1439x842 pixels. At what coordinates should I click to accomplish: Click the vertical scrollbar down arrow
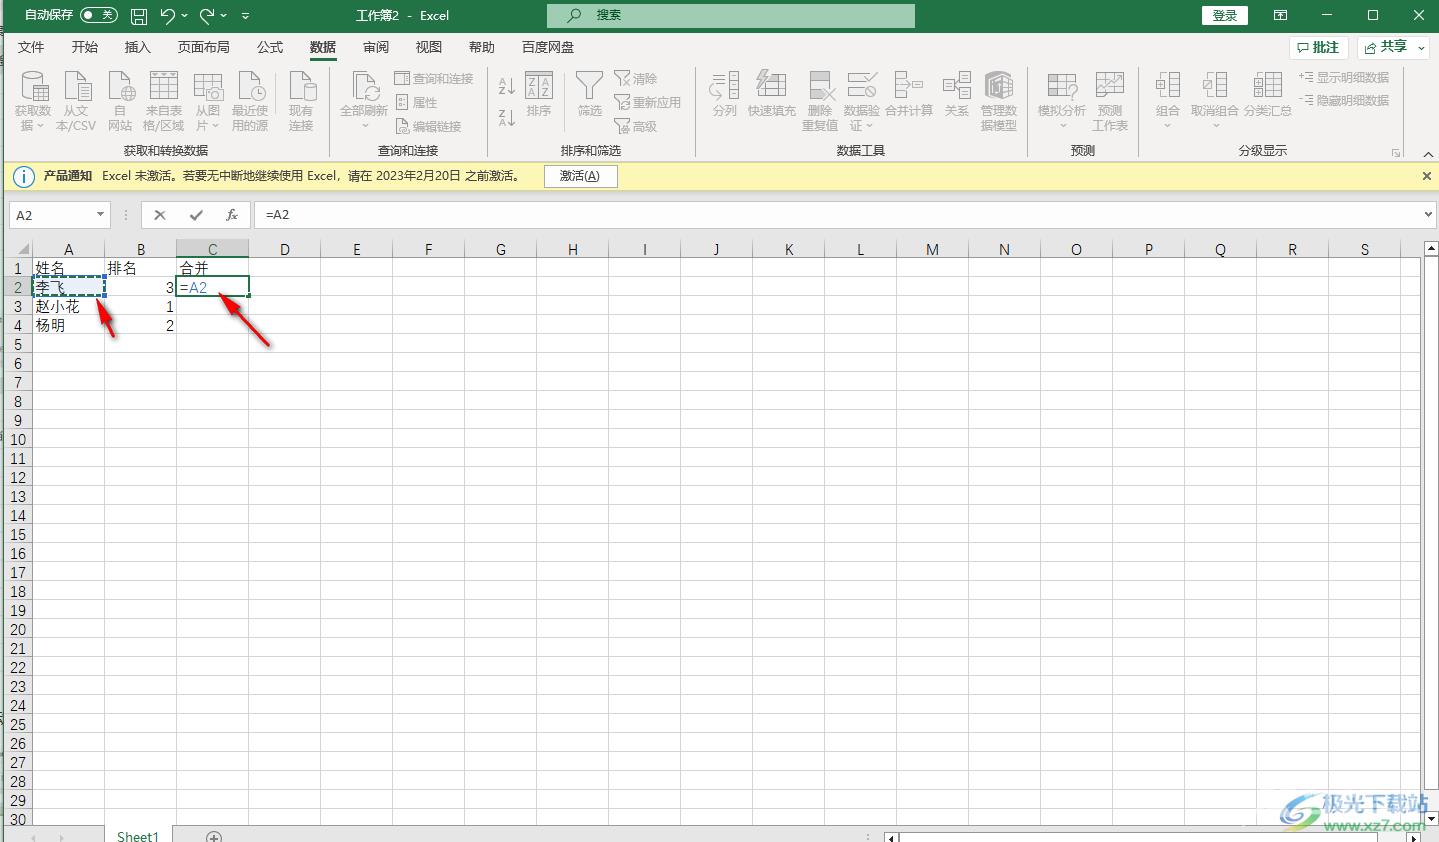(x=1430, y=818)
